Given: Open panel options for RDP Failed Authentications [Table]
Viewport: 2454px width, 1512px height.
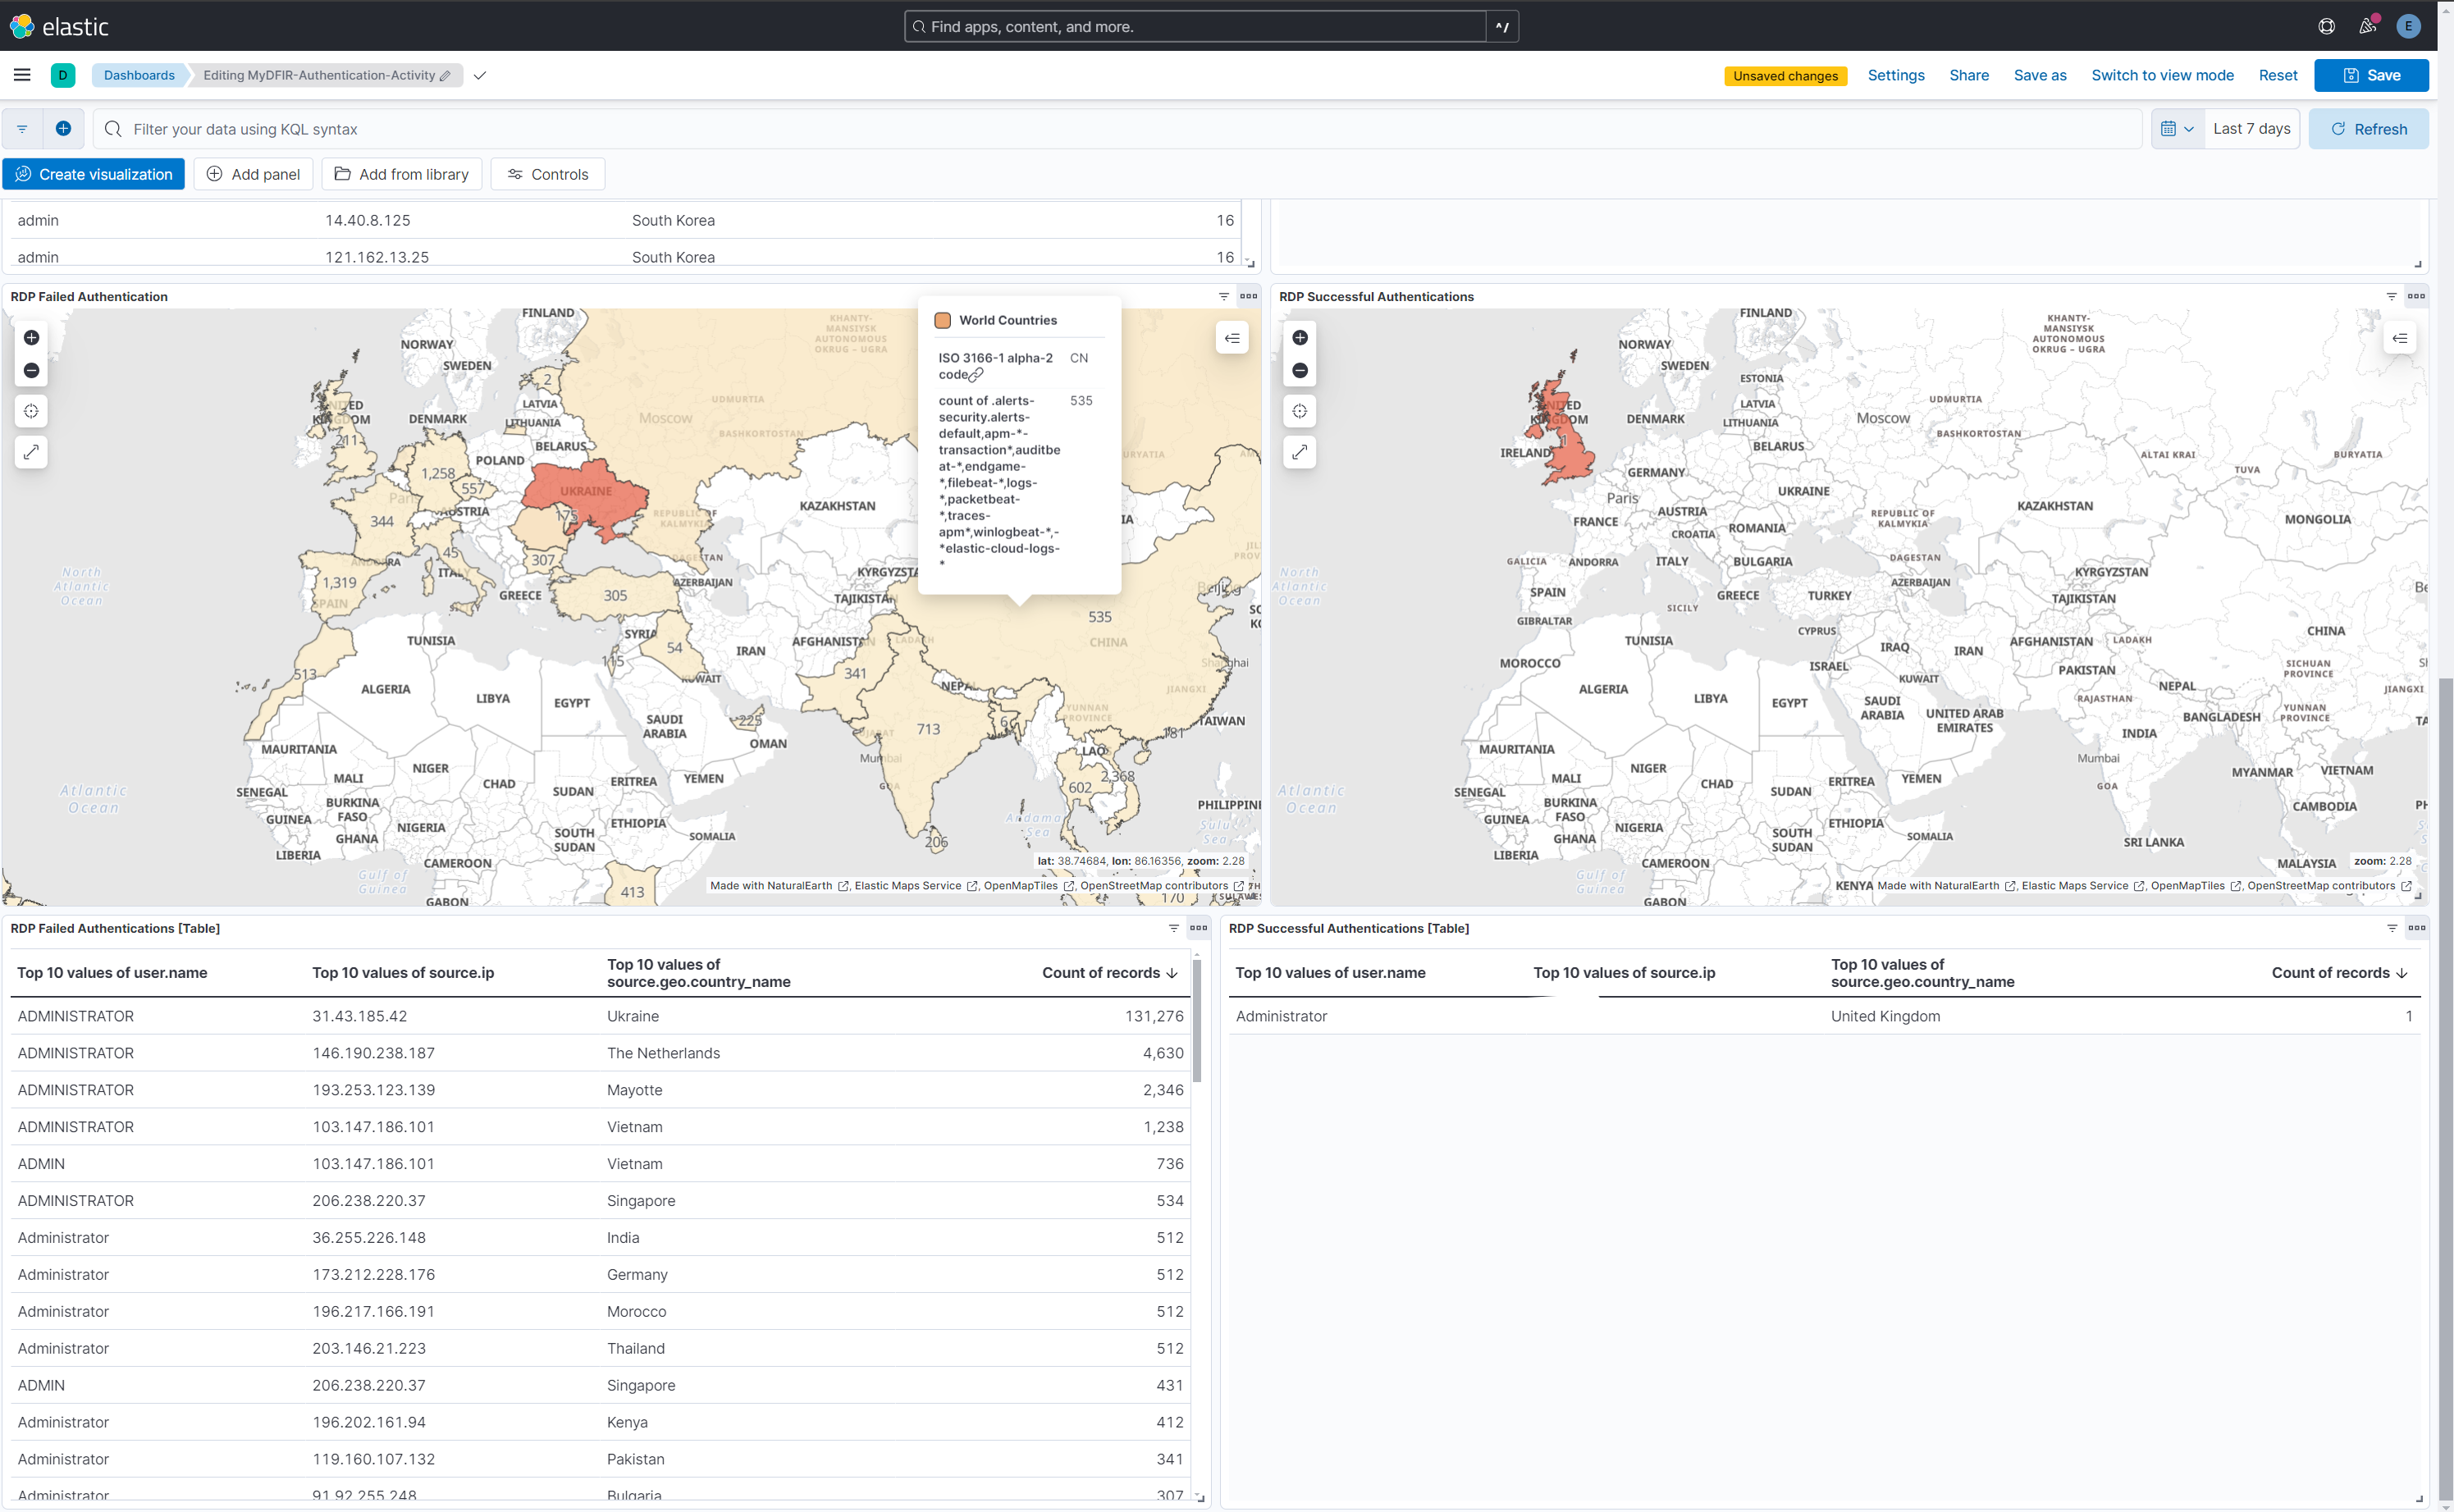Looking at the screenshot, I should (1198, 928).
